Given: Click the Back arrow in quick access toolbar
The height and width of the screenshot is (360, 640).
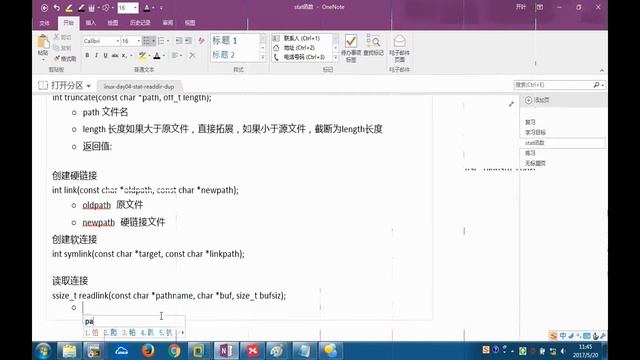Looking at the screenshot, I should [44, 8].
